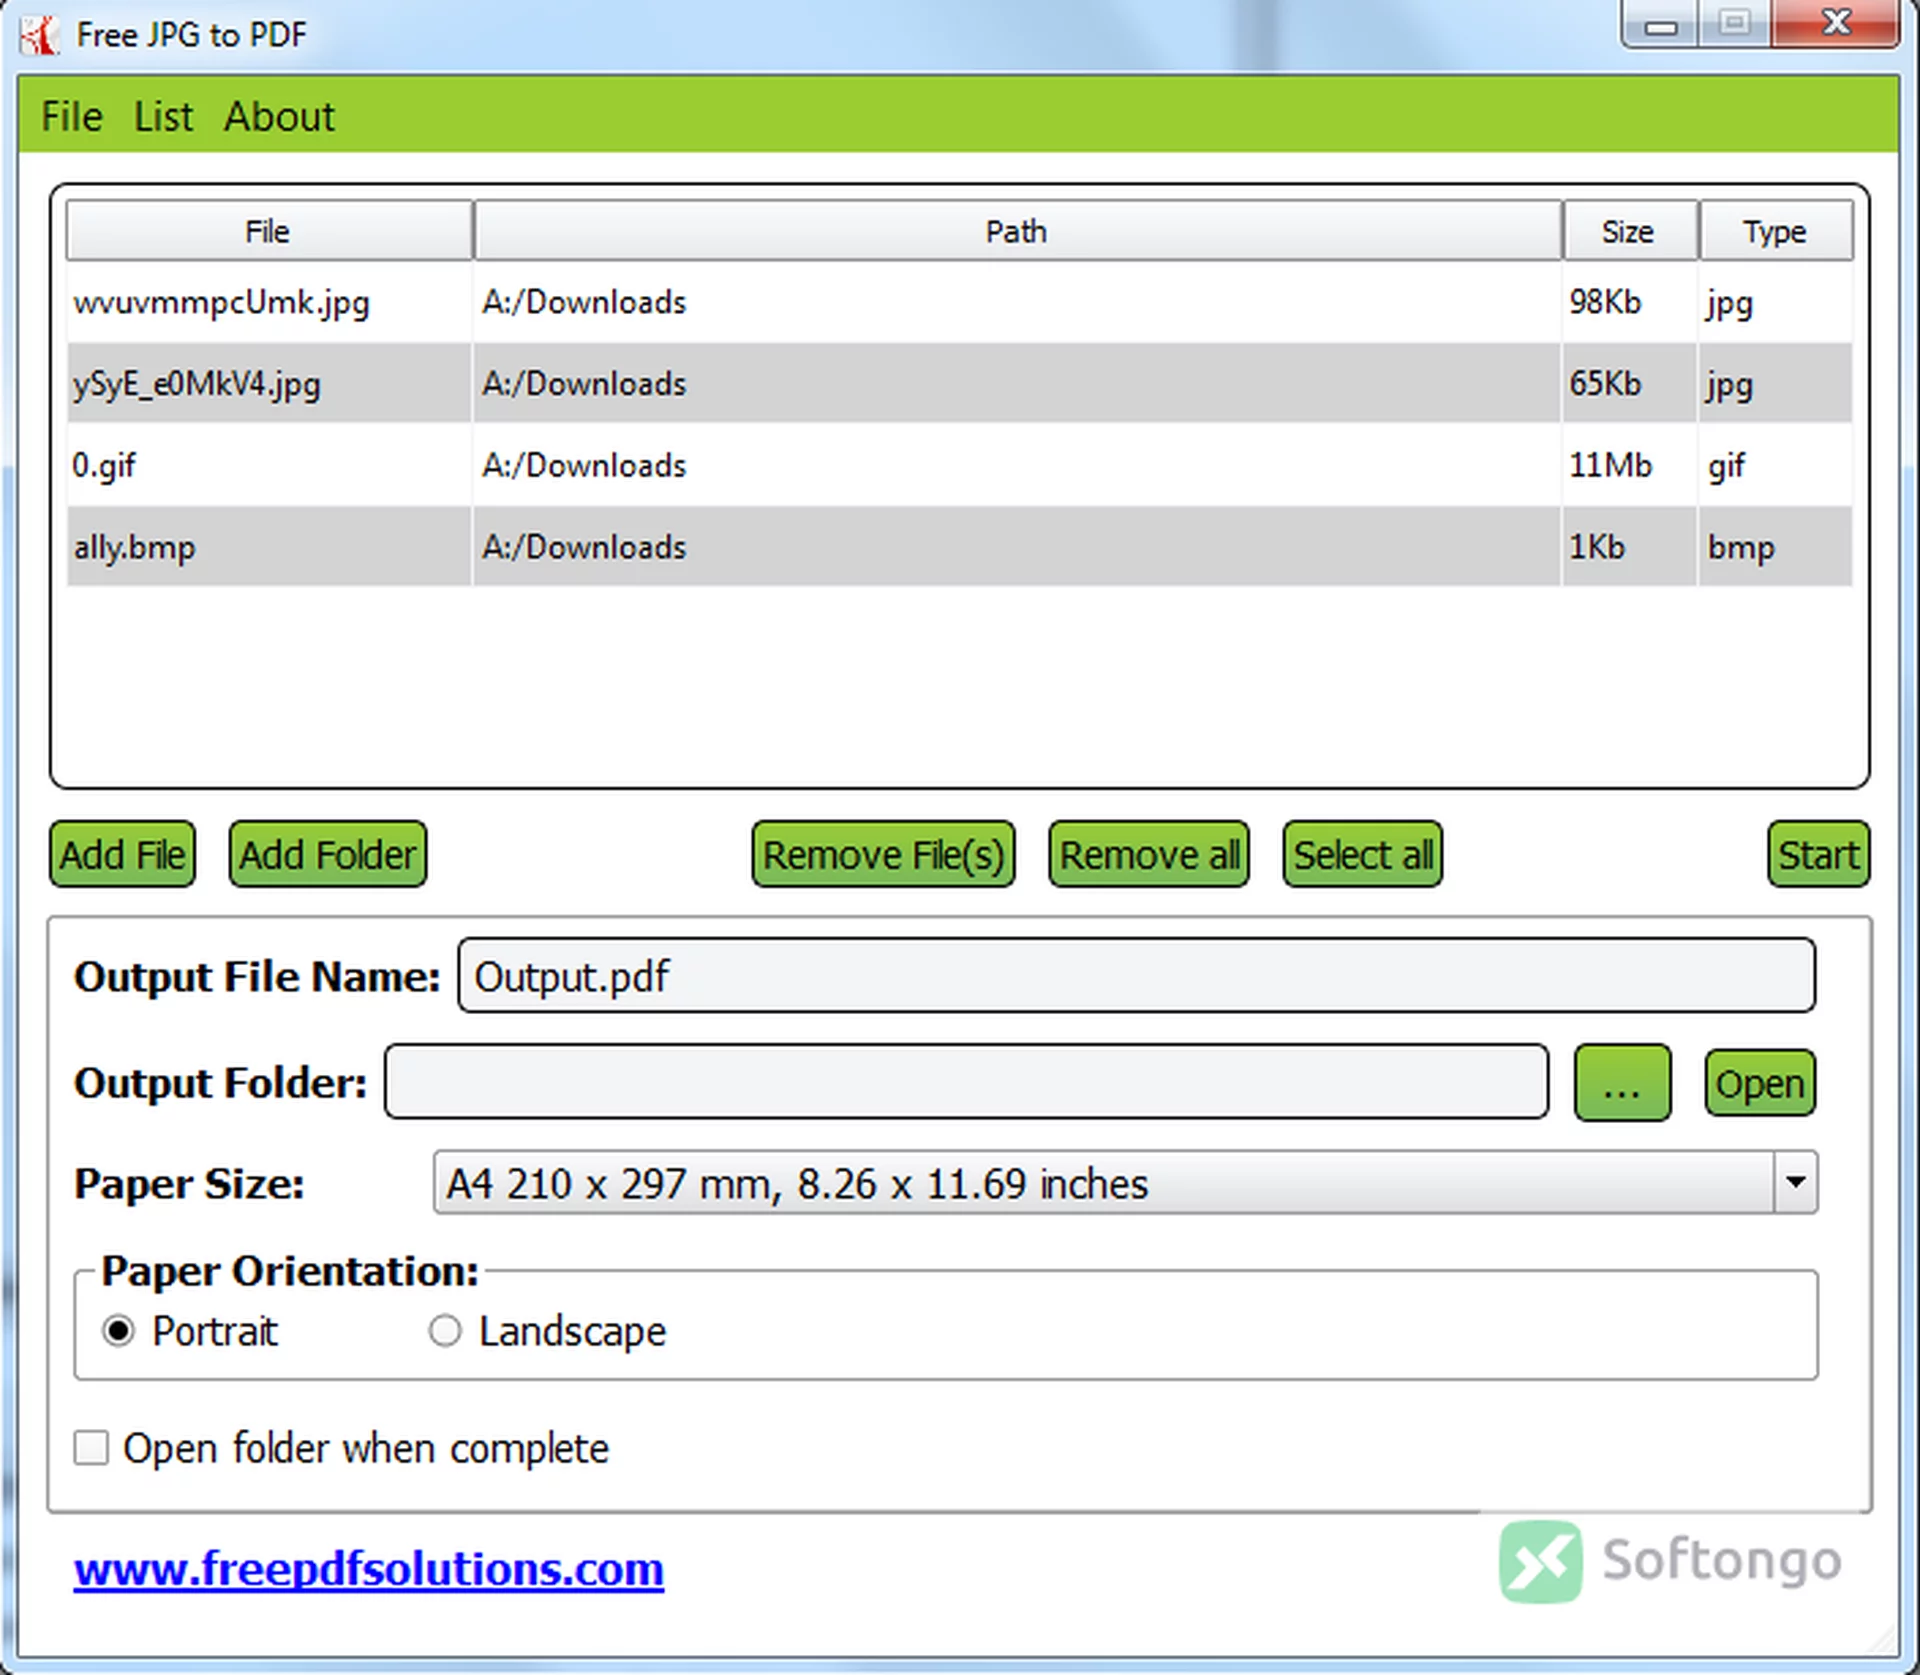Click the Open output folder button
Viewport: 1920px width, 1675px height.
1760,1083
